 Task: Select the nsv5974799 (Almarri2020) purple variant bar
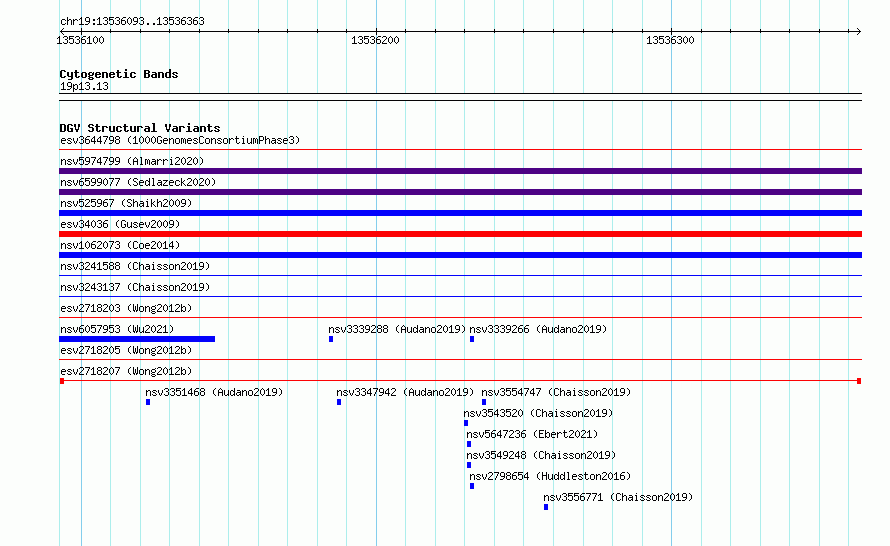coord(460,171)
